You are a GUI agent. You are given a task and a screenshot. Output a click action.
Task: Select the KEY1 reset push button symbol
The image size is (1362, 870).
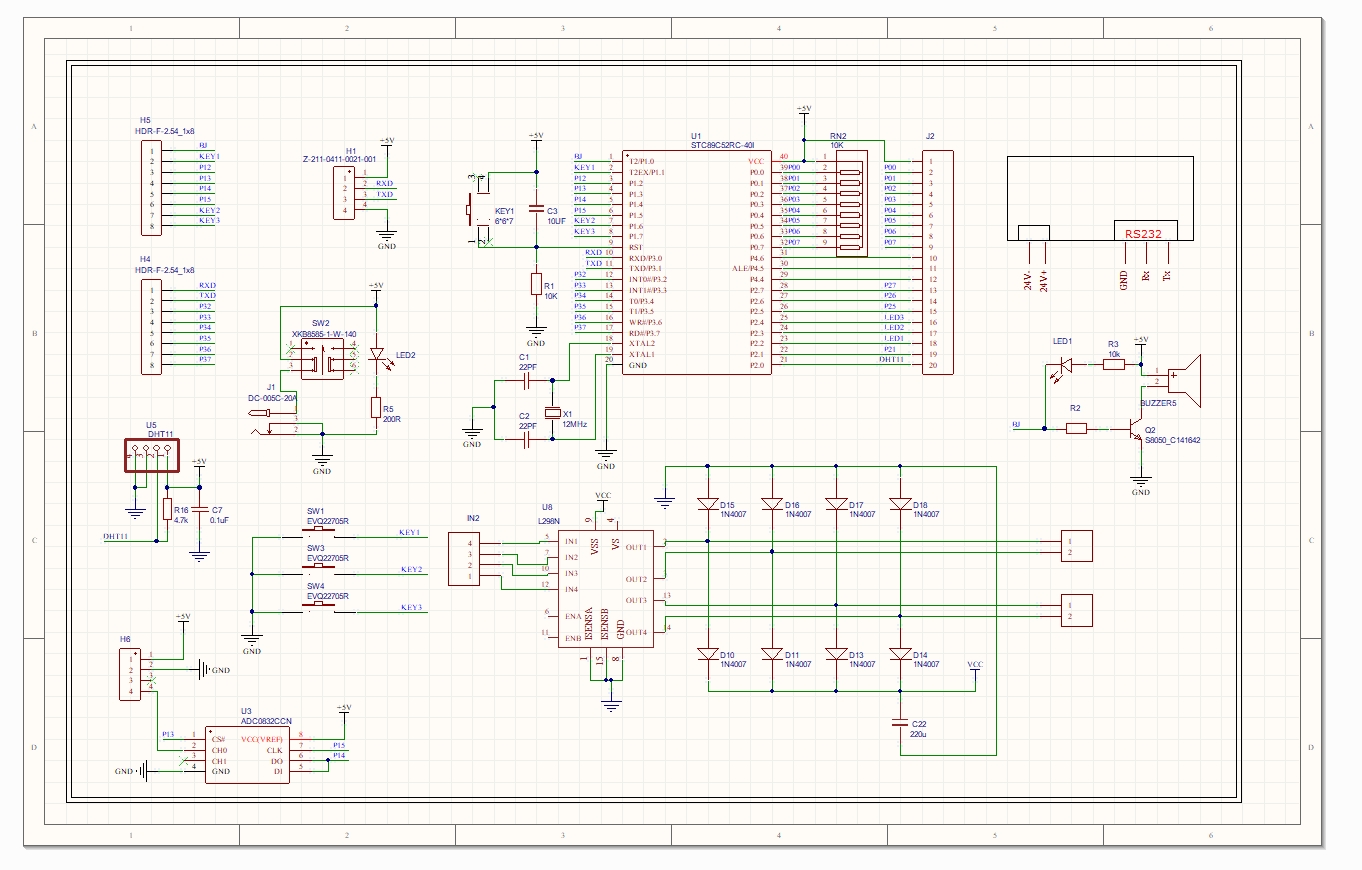477,210
